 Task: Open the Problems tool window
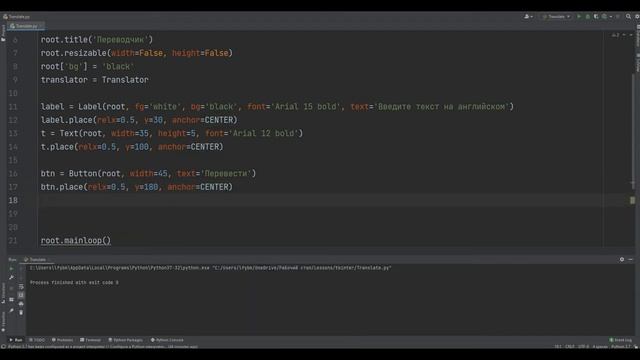(62, 340)
